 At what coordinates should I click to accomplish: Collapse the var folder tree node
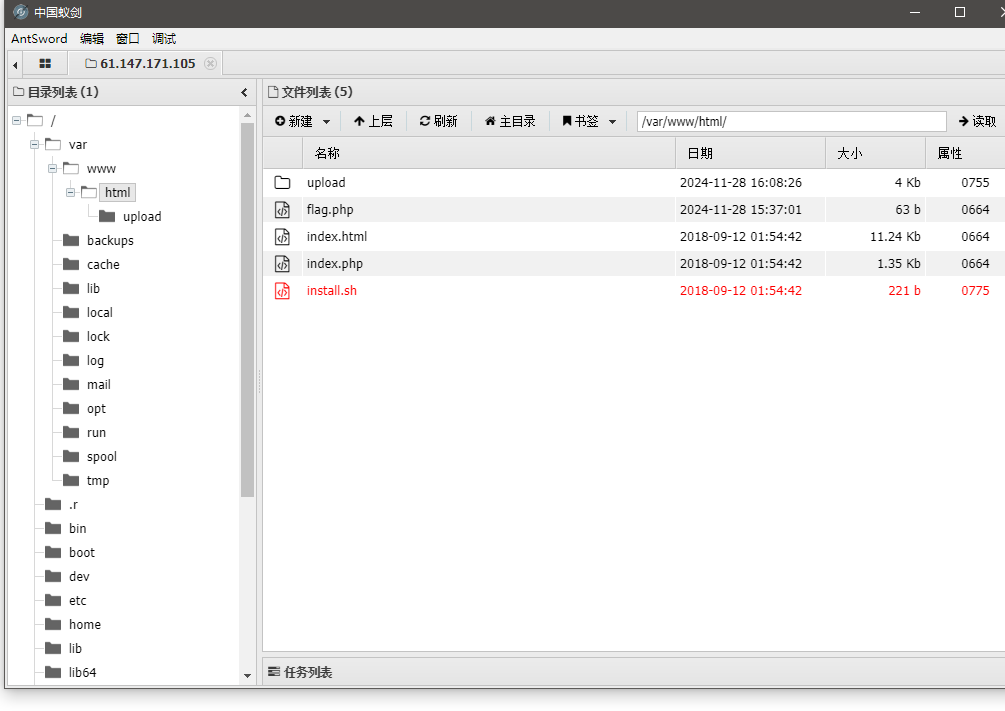[x=34, y=144]
